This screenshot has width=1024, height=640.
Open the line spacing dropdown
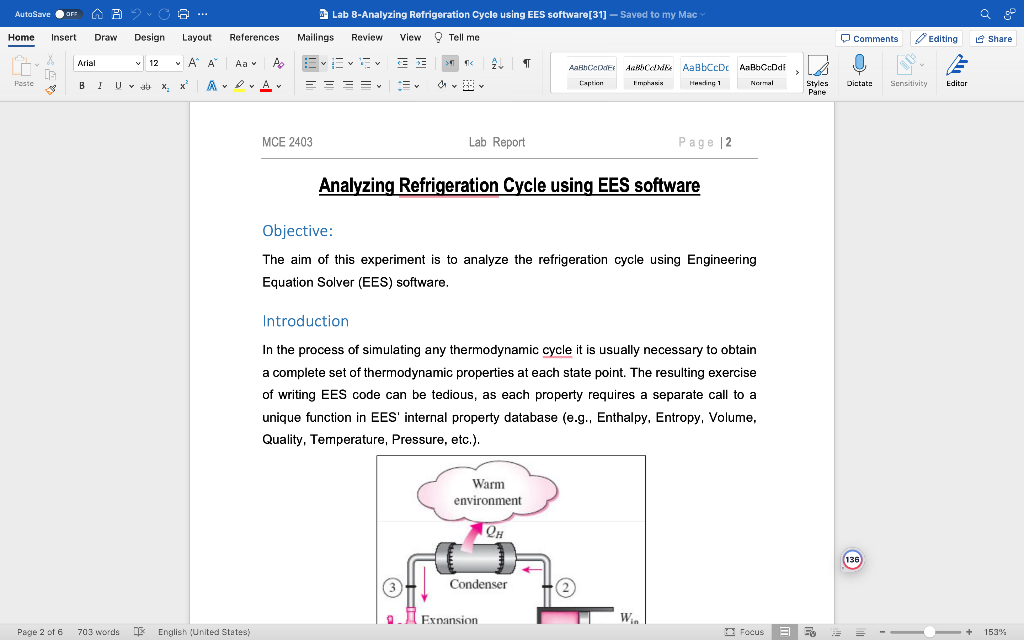pos(408,86)
